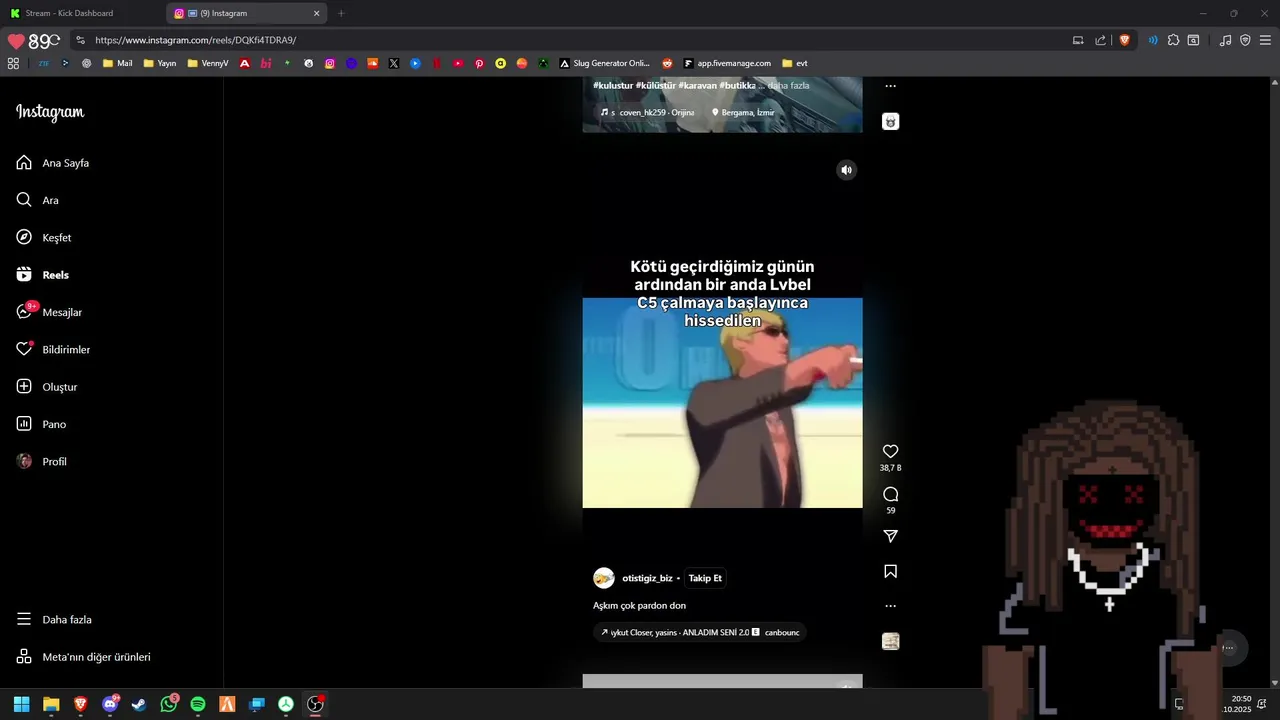Screen dimensions: 1280x720
Task: Click Pinterest bookmark icon
Action: [479, 63]
